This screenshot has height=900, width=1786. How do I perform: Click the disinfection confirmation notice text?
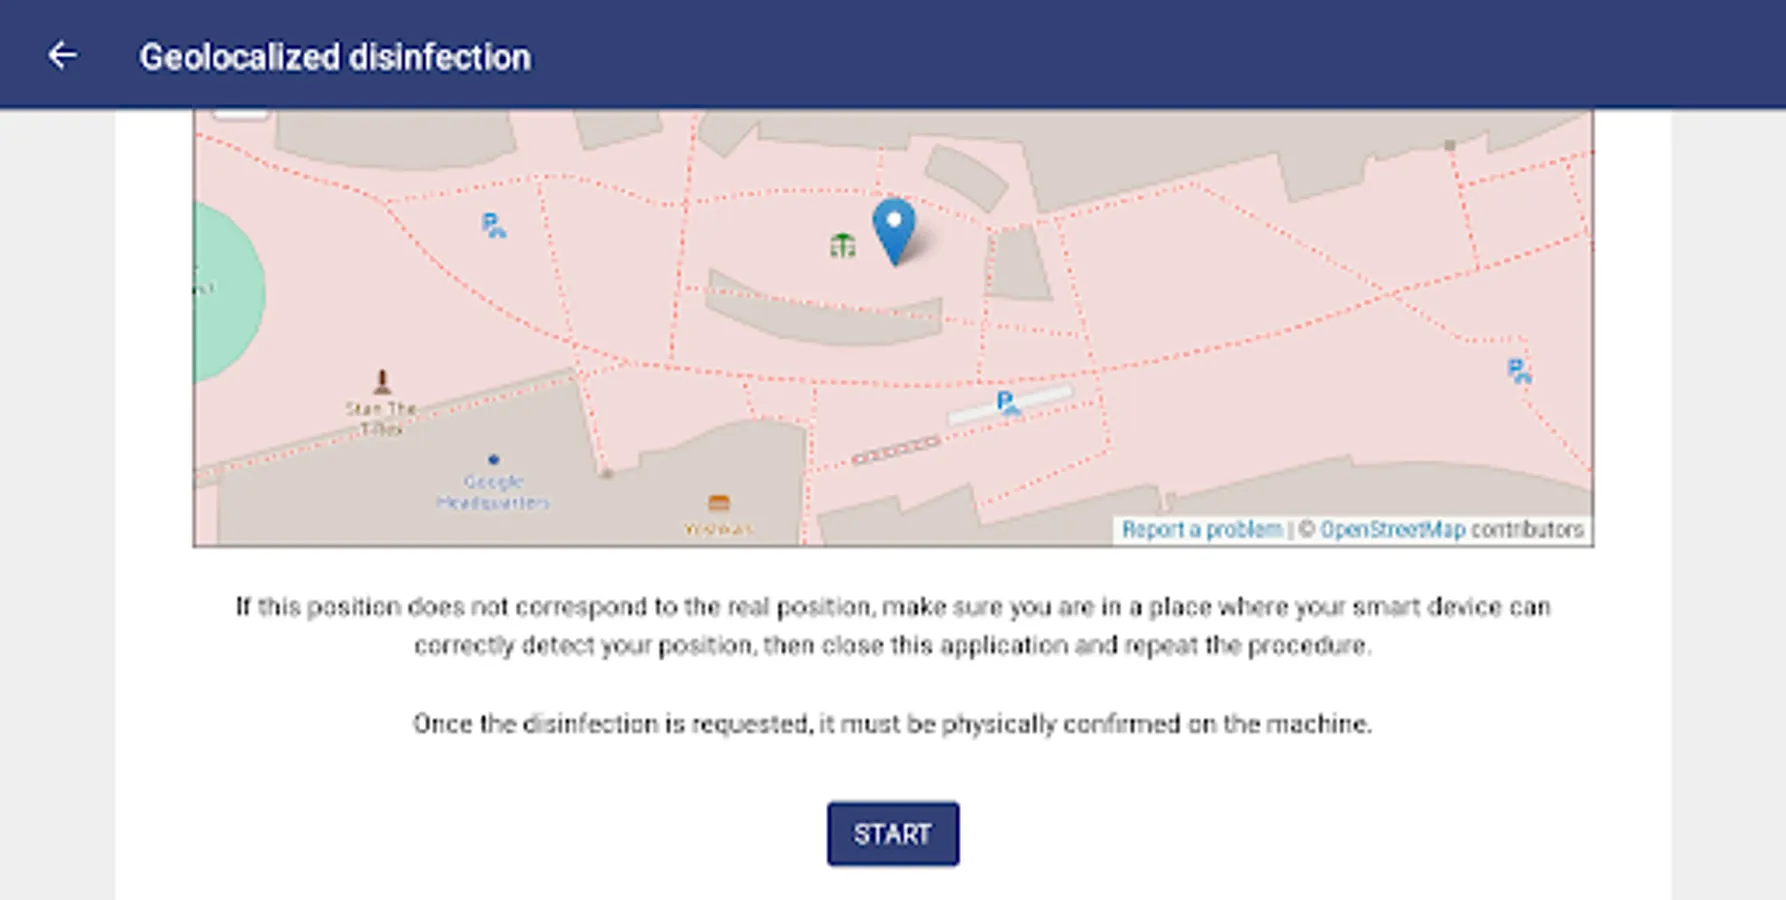tap(892, 723)
